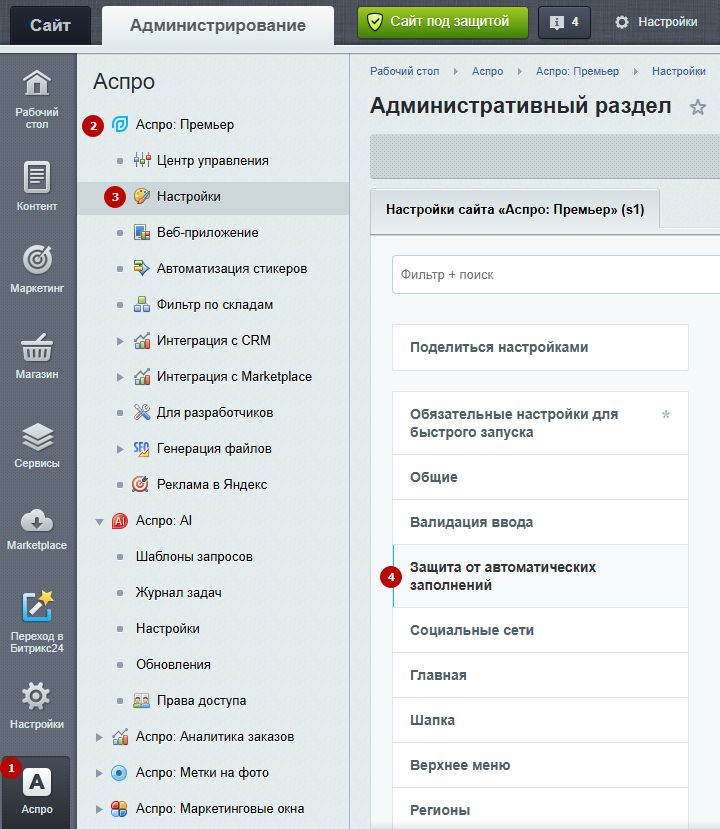Open Настройки gear section in sidebar
The image size is (720, 829).
[x=36, y=705]
